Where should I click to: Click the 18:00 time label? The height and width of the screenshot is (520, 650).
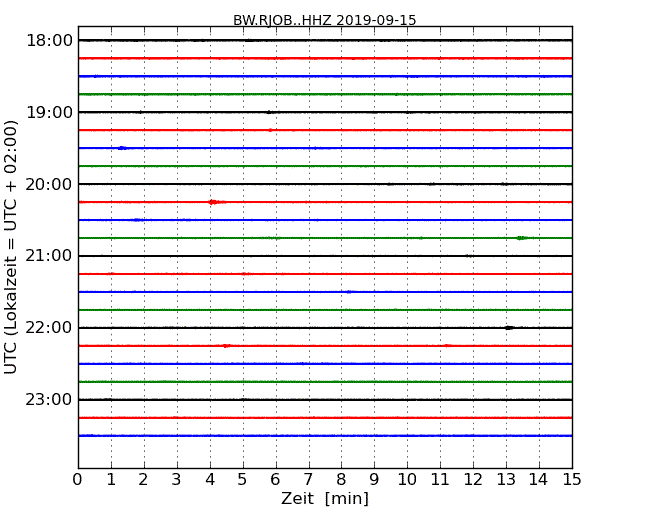point(49,41)
